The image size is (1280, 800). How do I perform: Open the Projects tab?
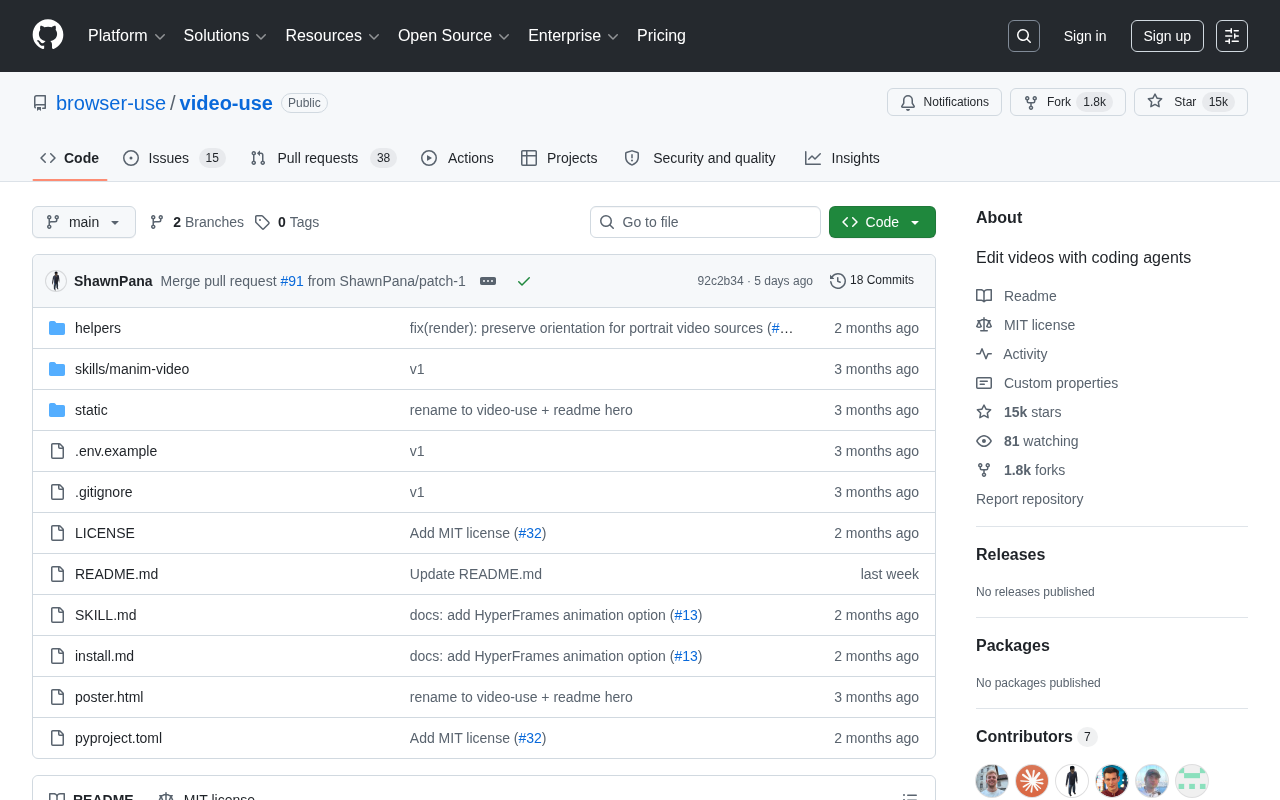pos(559,158)
